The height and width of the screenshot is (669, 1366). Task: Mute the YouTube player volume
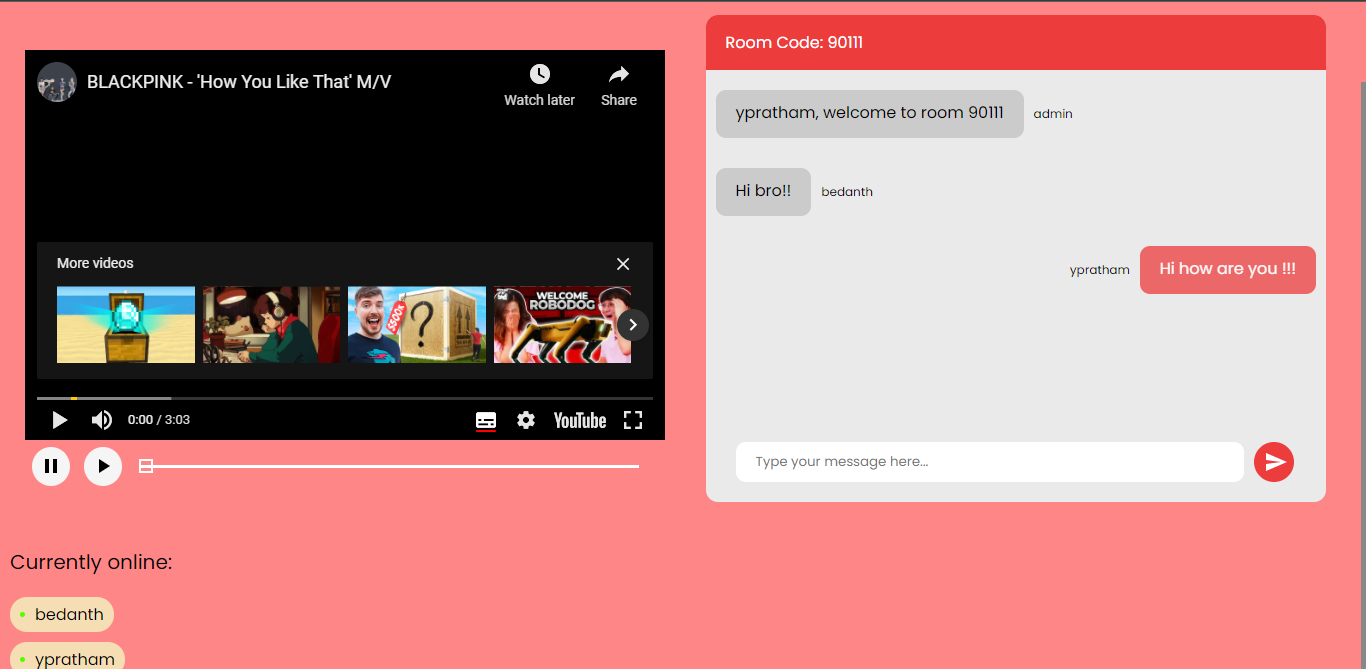[101, 420]
